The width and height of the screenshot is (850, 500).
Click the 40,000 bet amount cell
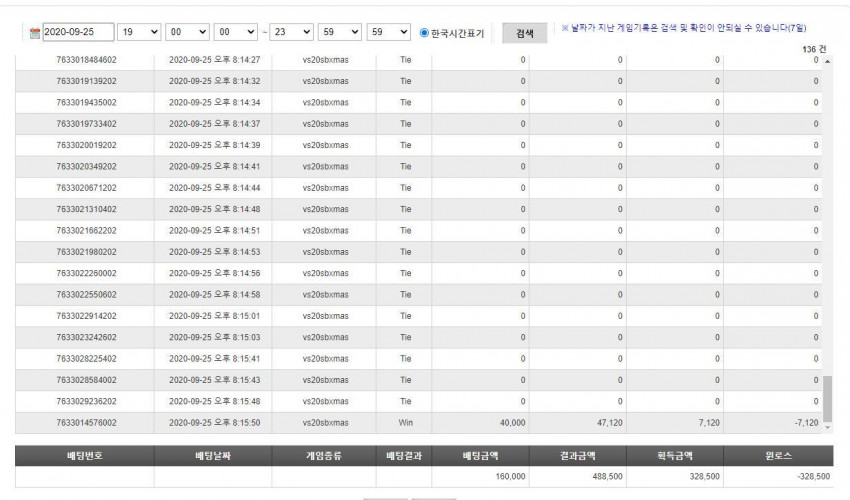512,423
